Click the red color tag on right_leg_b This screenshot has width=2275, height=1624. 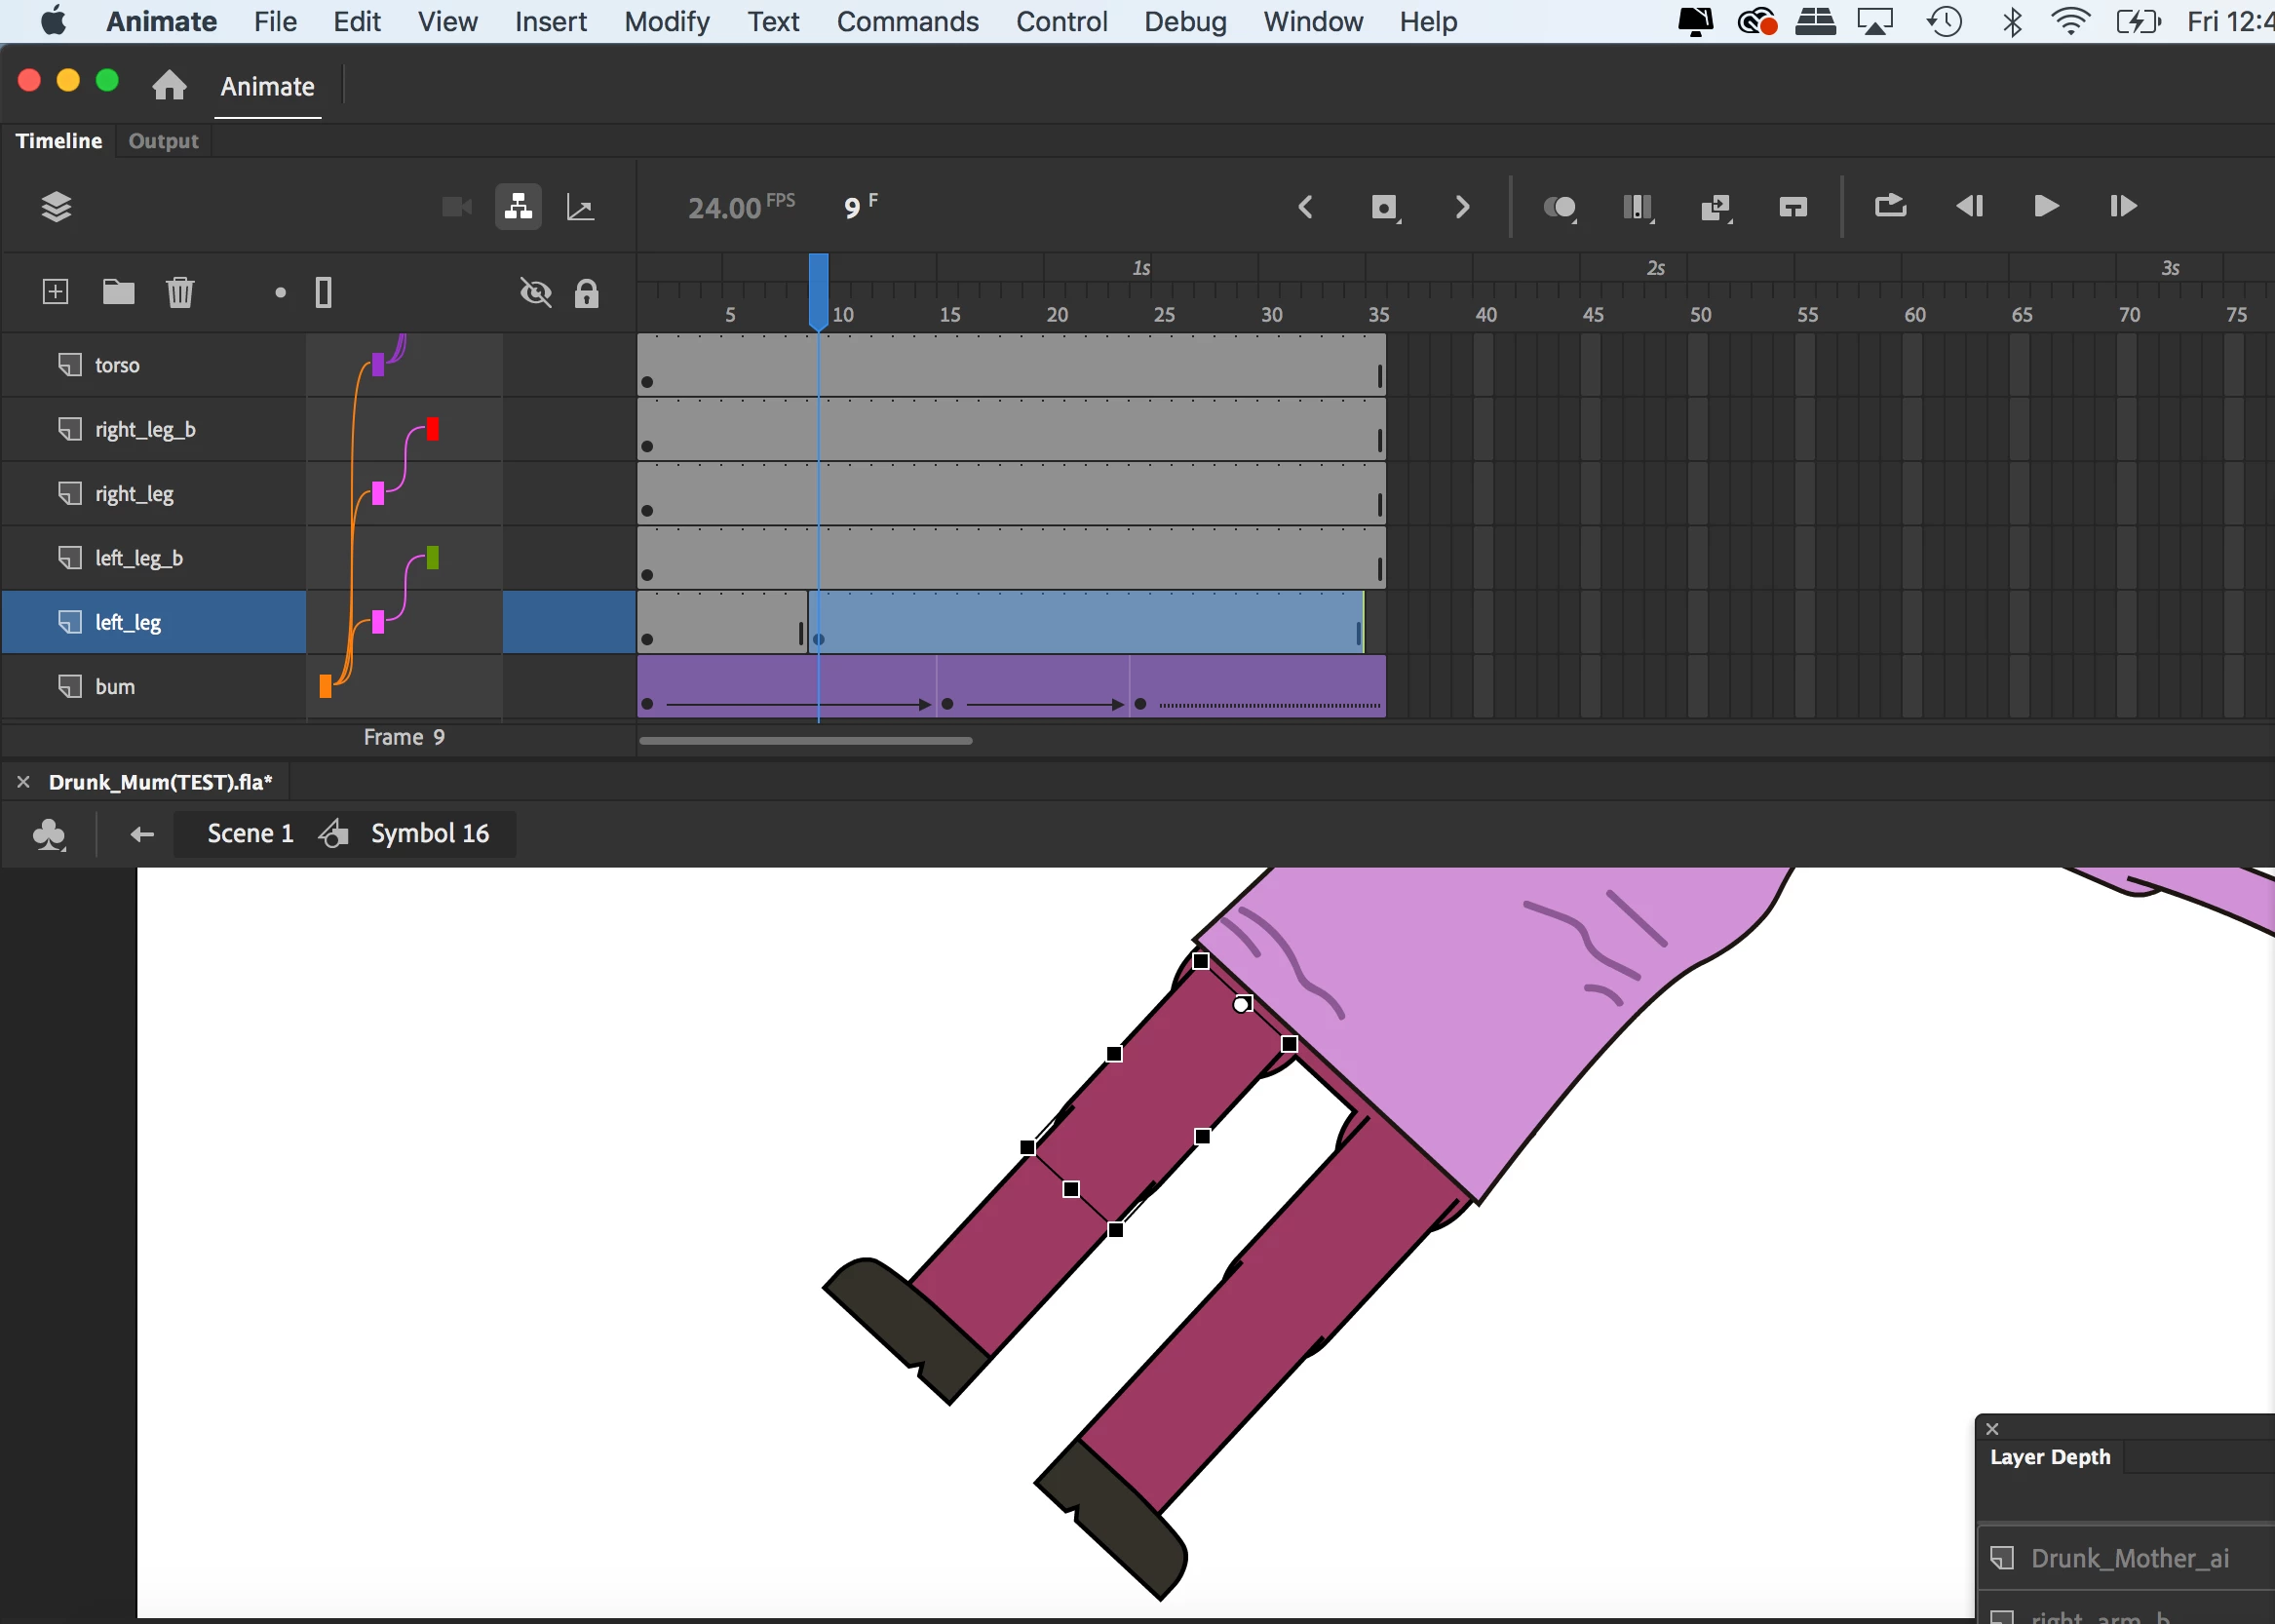432,429
